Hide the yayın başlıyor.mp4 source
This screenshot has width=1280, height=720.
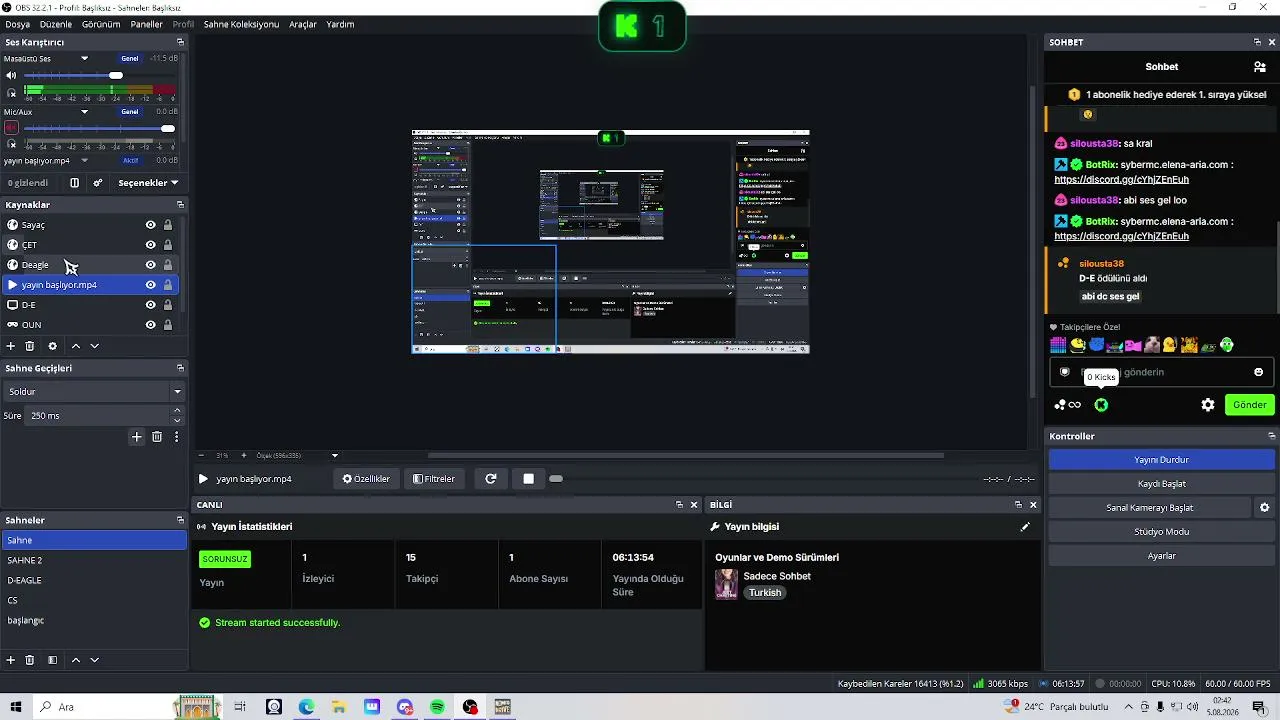click(150, 285)
